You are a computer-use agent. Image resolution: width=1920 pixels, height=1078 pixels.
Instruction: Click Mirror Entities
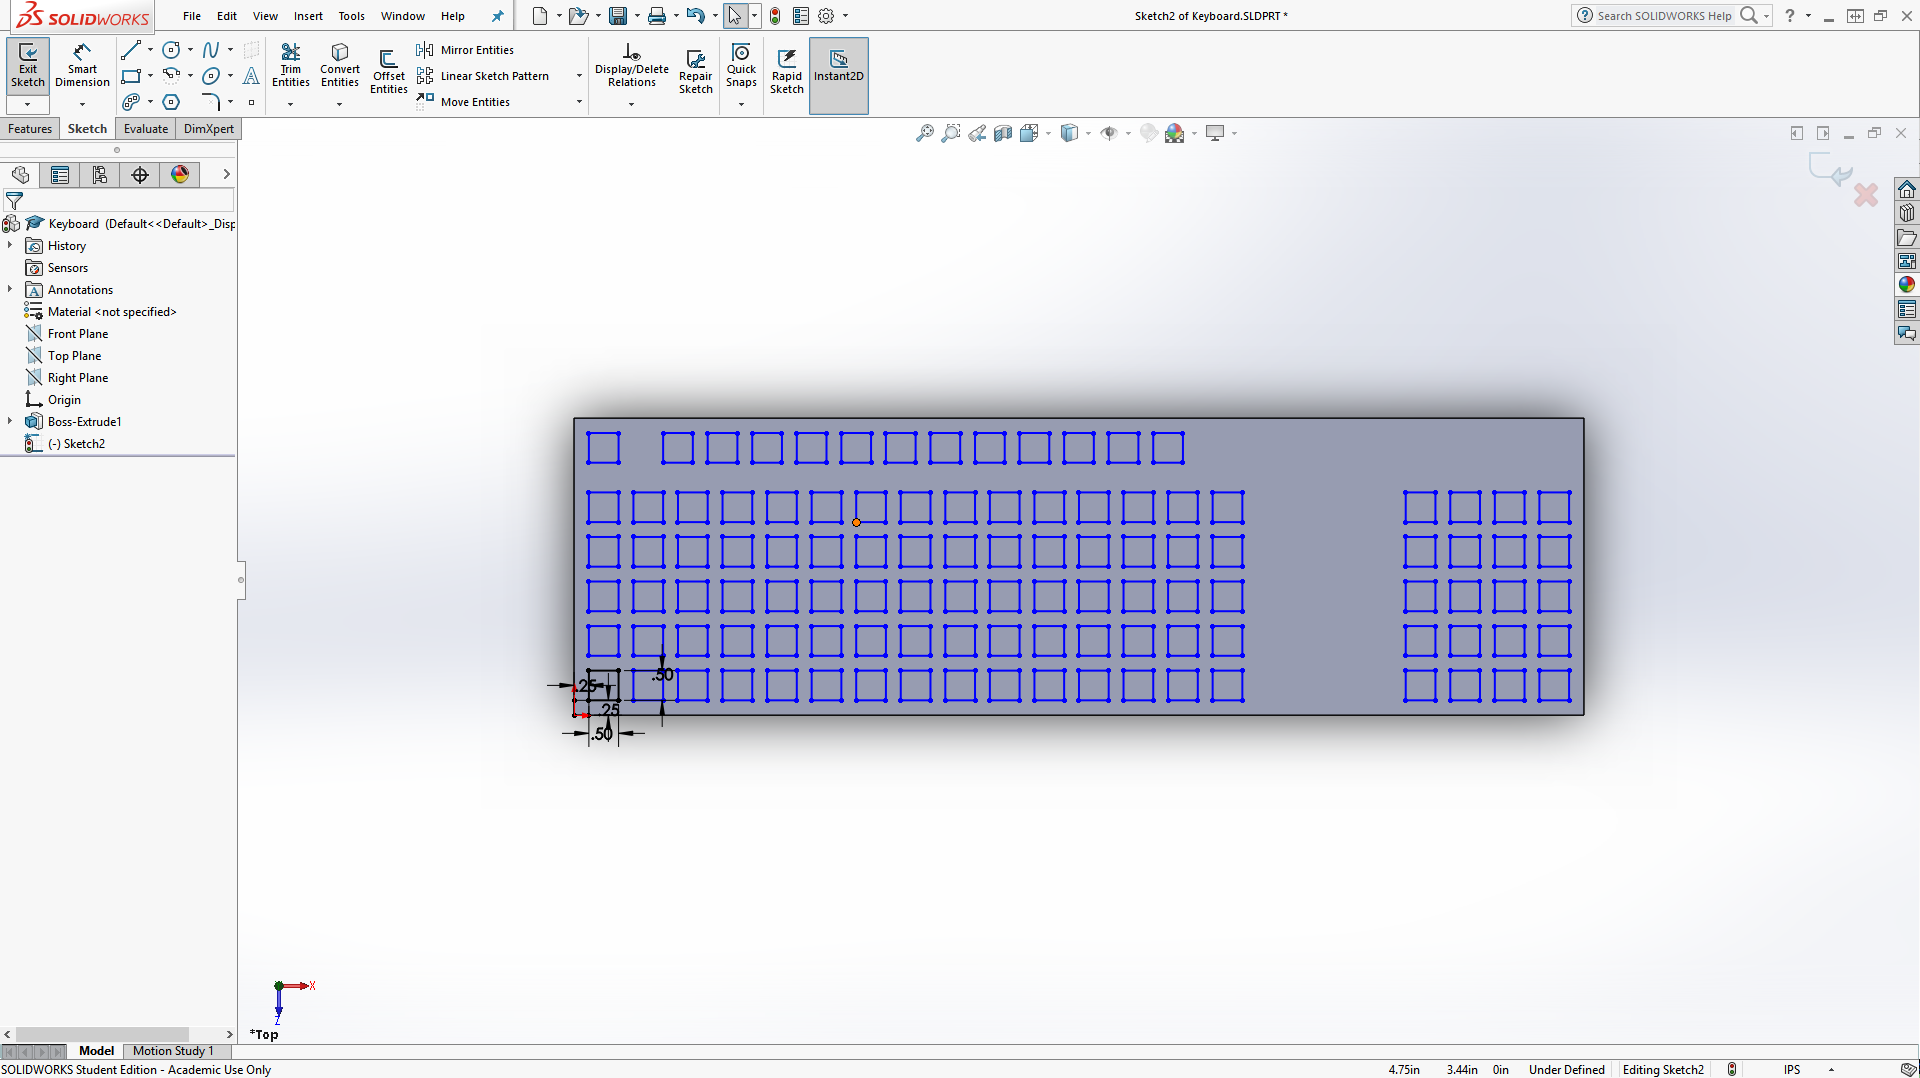[466, 50]
